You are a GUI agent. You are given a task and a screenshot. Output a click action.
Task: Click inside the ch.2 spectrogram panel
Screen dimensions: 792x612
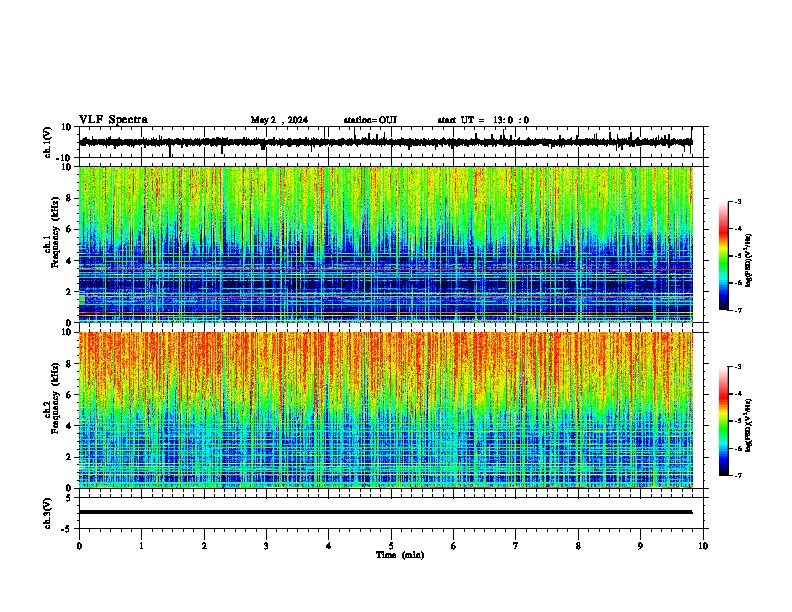point(385,410)
